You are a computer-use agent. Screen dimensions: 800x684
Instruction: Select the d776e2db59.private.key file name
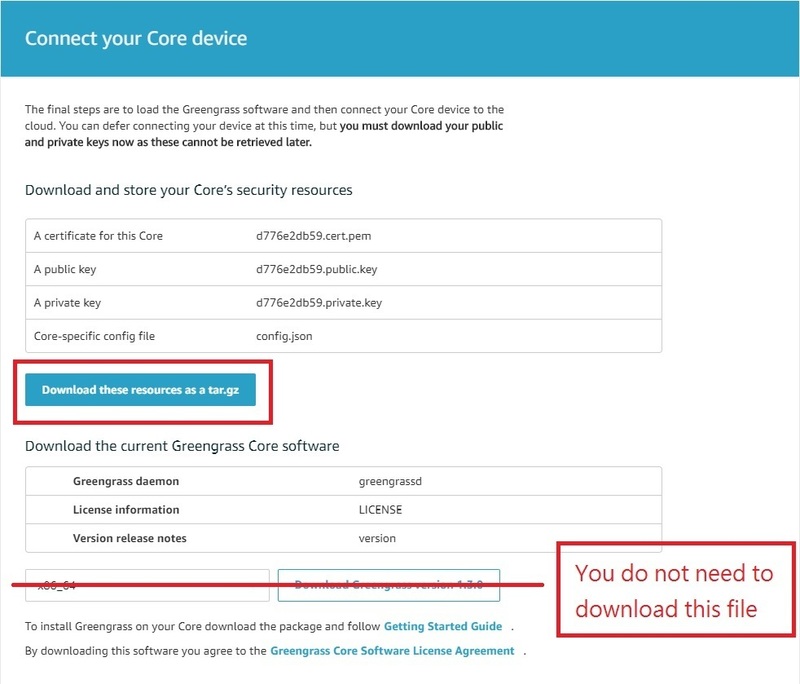coord(319,302)
